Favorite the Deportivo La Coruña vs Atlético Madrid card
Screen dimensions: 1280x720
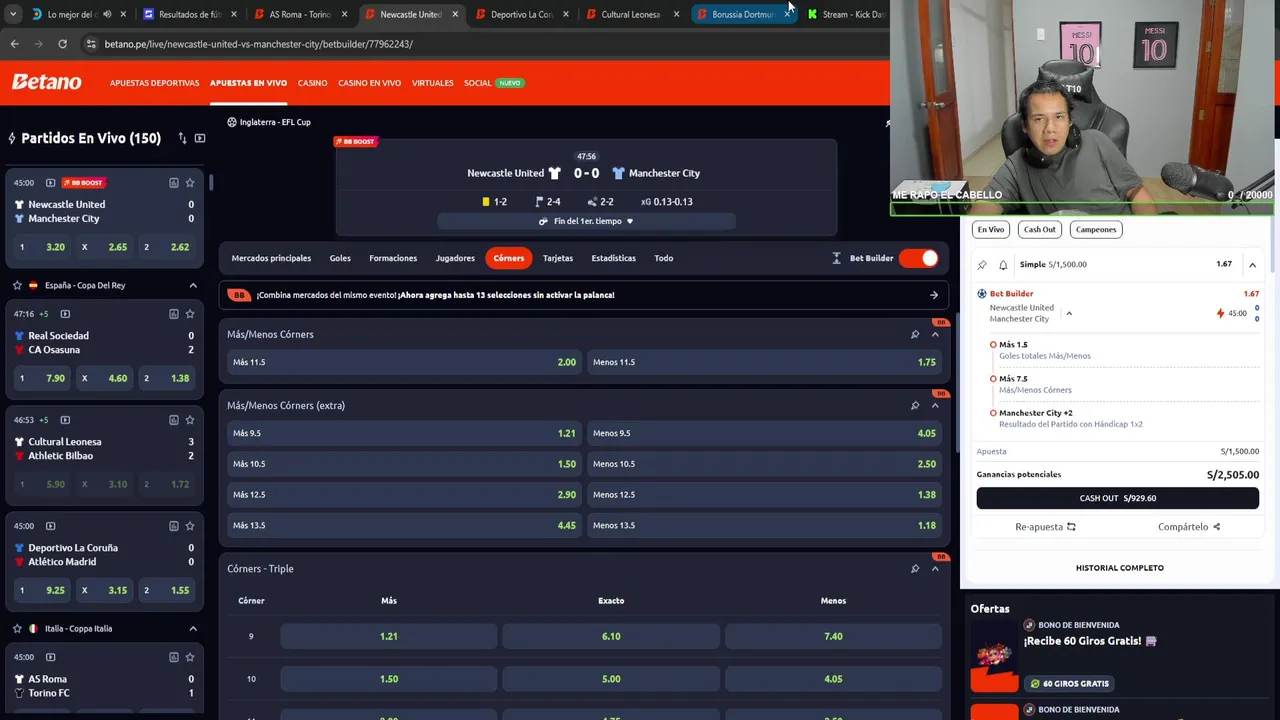coord(190,526)
